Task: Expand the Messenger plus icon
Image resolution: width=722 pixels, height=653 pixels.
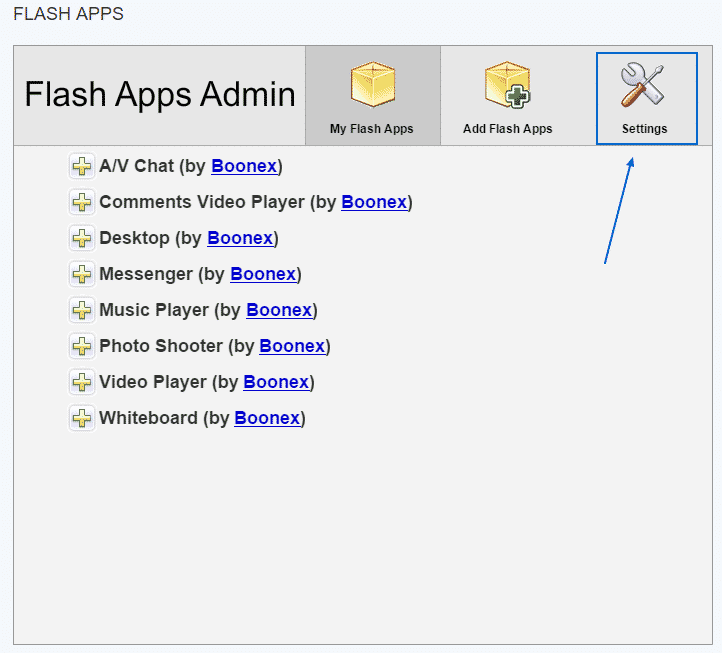Action: [82, 274]
